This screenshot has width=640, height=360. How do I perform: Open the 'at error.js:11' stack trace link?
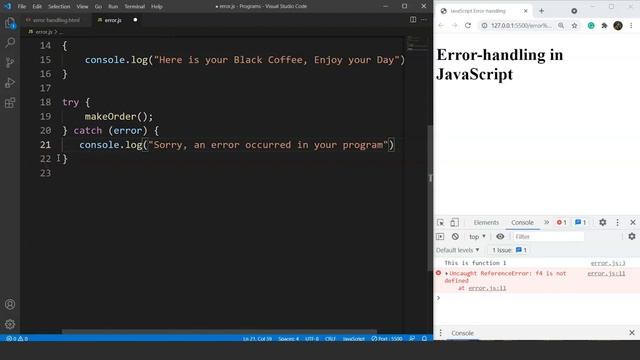[487, 288]
